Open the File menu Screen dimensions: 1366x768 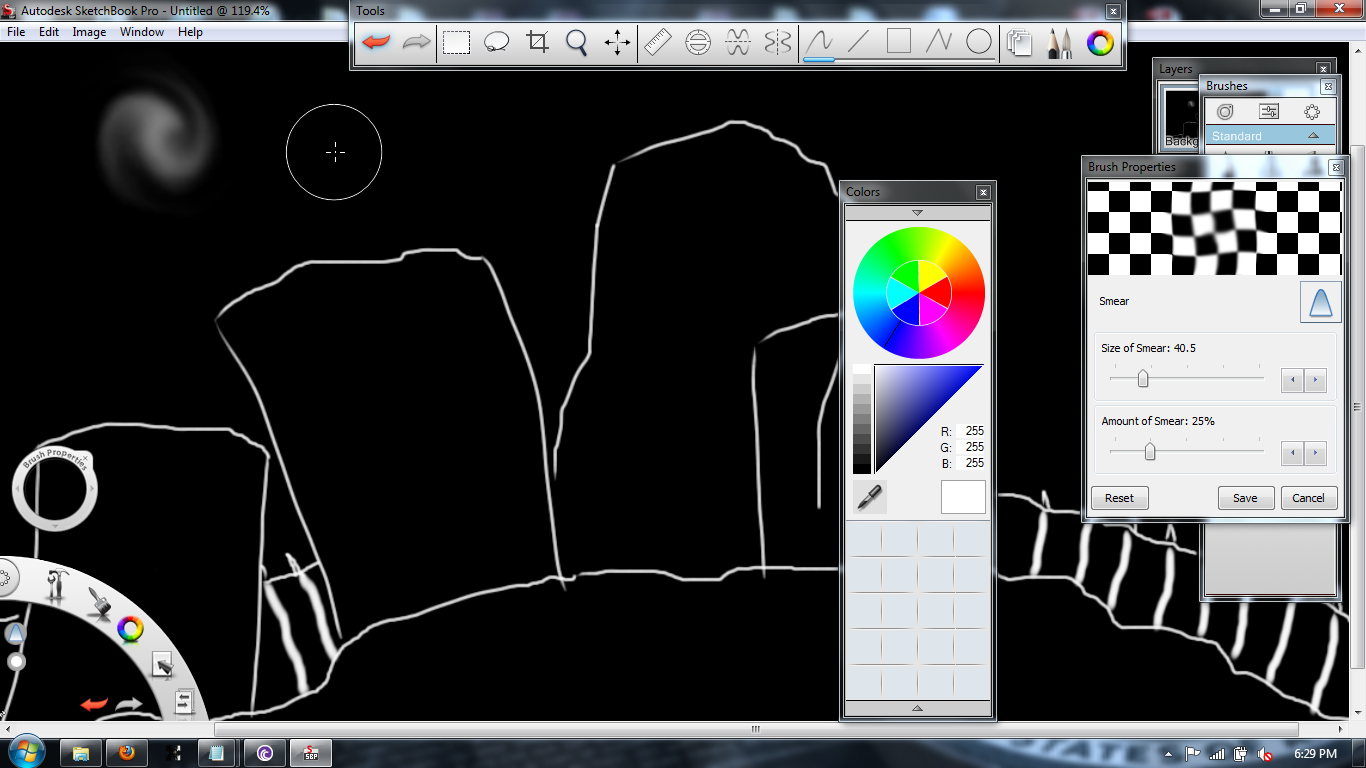pyautogui.click(x=16, y=32)
